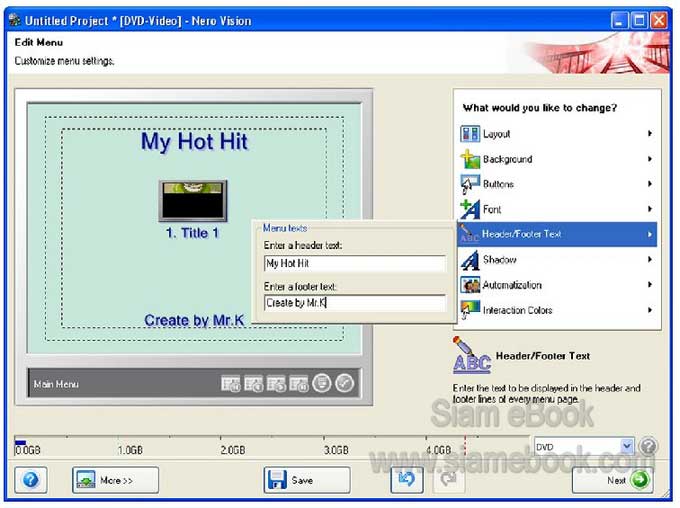This screenshot has height=508, width=680.
Task: Click the Shadow icon
Action: coord(470,260)
